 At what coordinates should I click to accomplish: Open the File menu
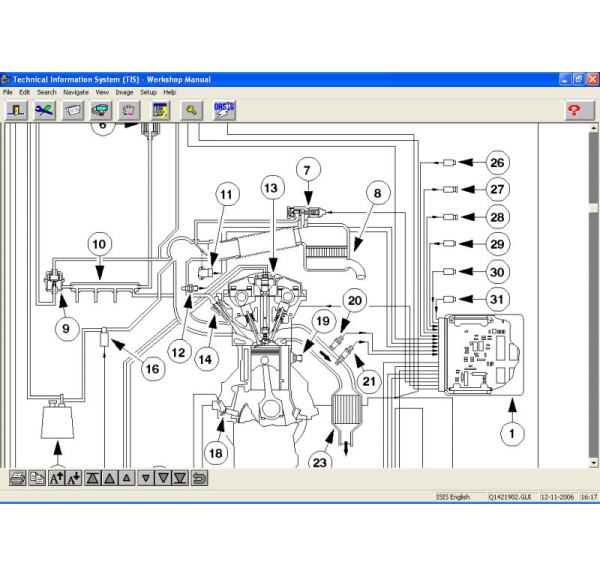8,92
